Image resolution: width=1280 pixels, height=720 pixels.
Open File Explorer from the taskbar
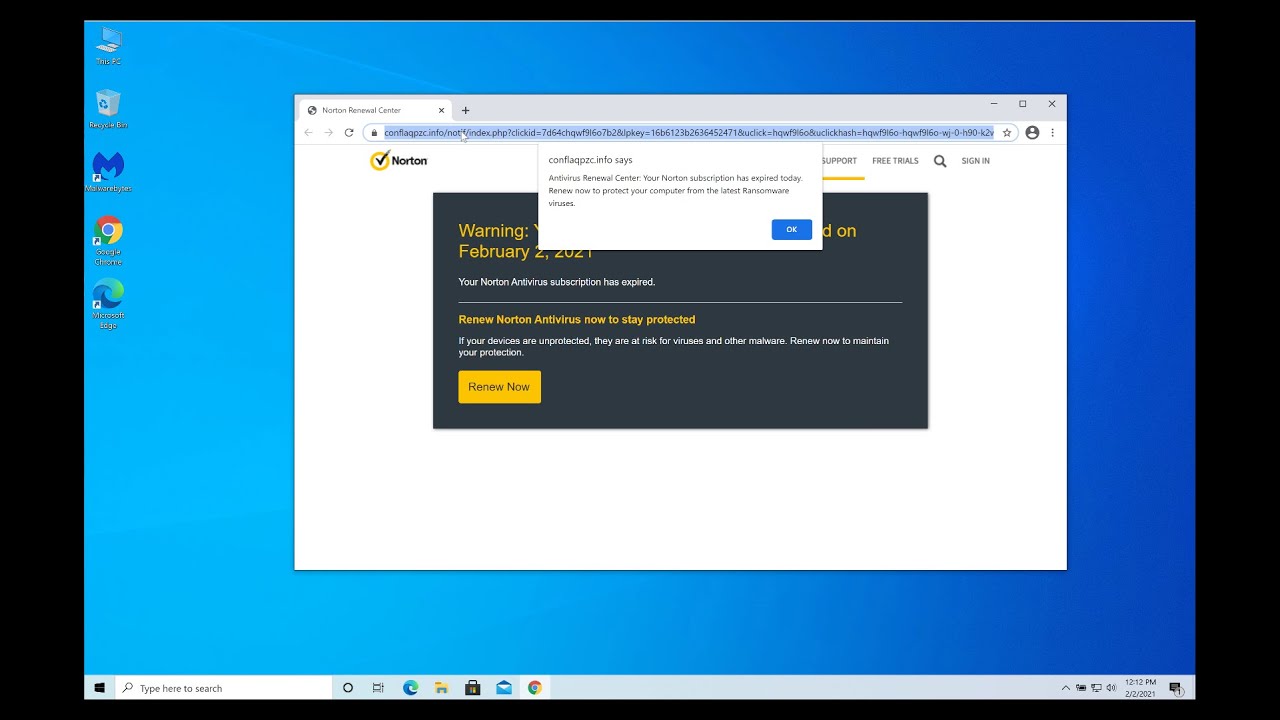[441, 688]
